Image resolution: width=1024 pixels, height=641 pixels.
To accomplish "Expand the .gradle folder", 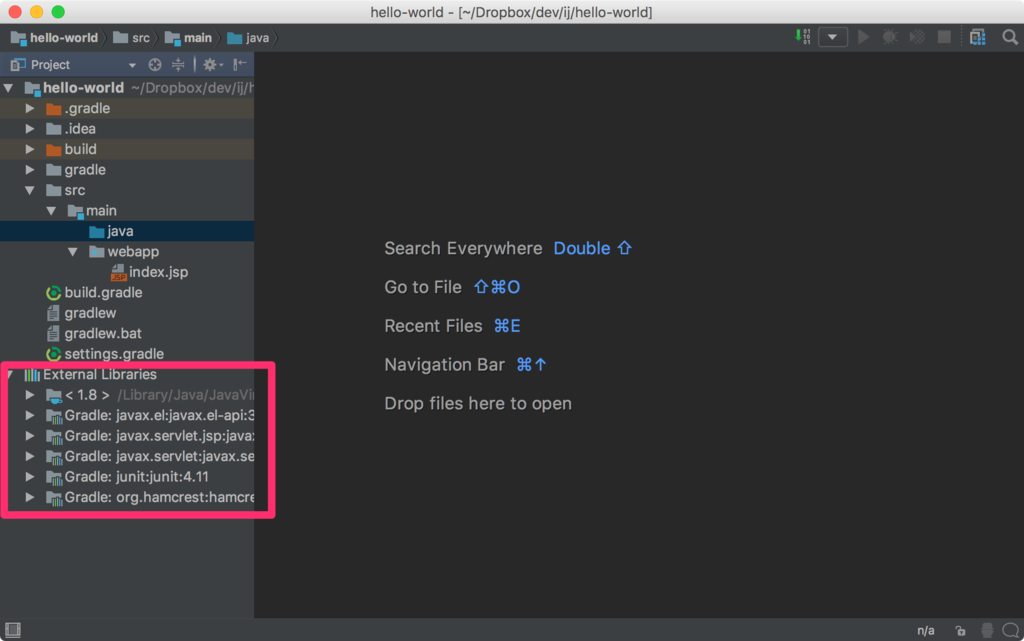I will [x=29, y=108].
